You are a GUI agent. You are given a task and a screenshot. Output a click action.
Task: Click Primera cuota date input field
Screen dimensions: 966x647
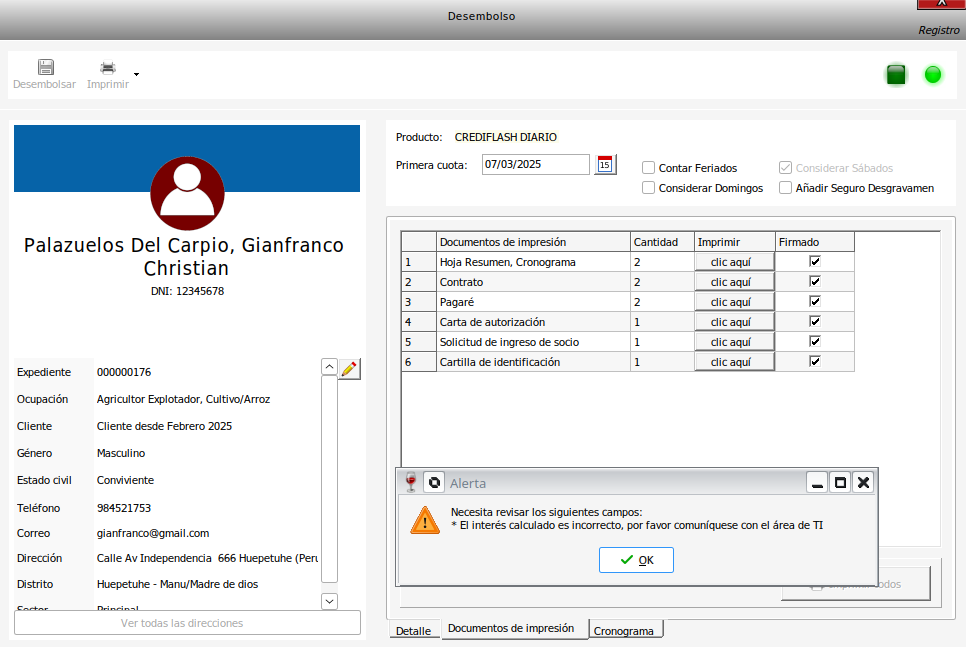pyautogui.click(x=535, y=165)
